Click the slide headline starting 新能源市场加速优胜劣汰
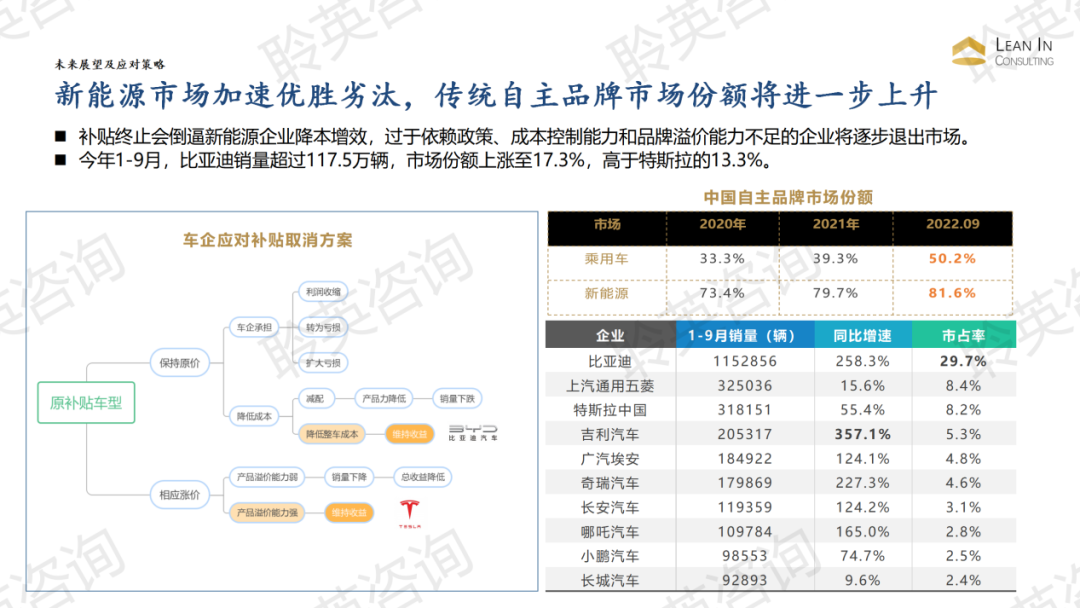 point(496,96)
